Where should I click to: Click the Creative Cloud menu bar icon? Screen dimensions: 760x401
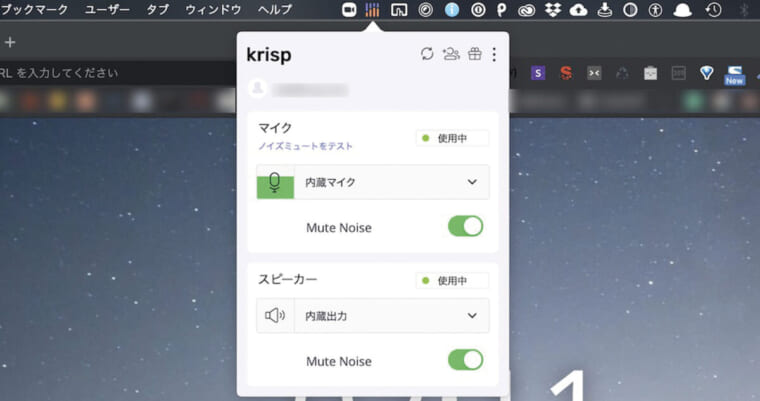pos(526,10)
